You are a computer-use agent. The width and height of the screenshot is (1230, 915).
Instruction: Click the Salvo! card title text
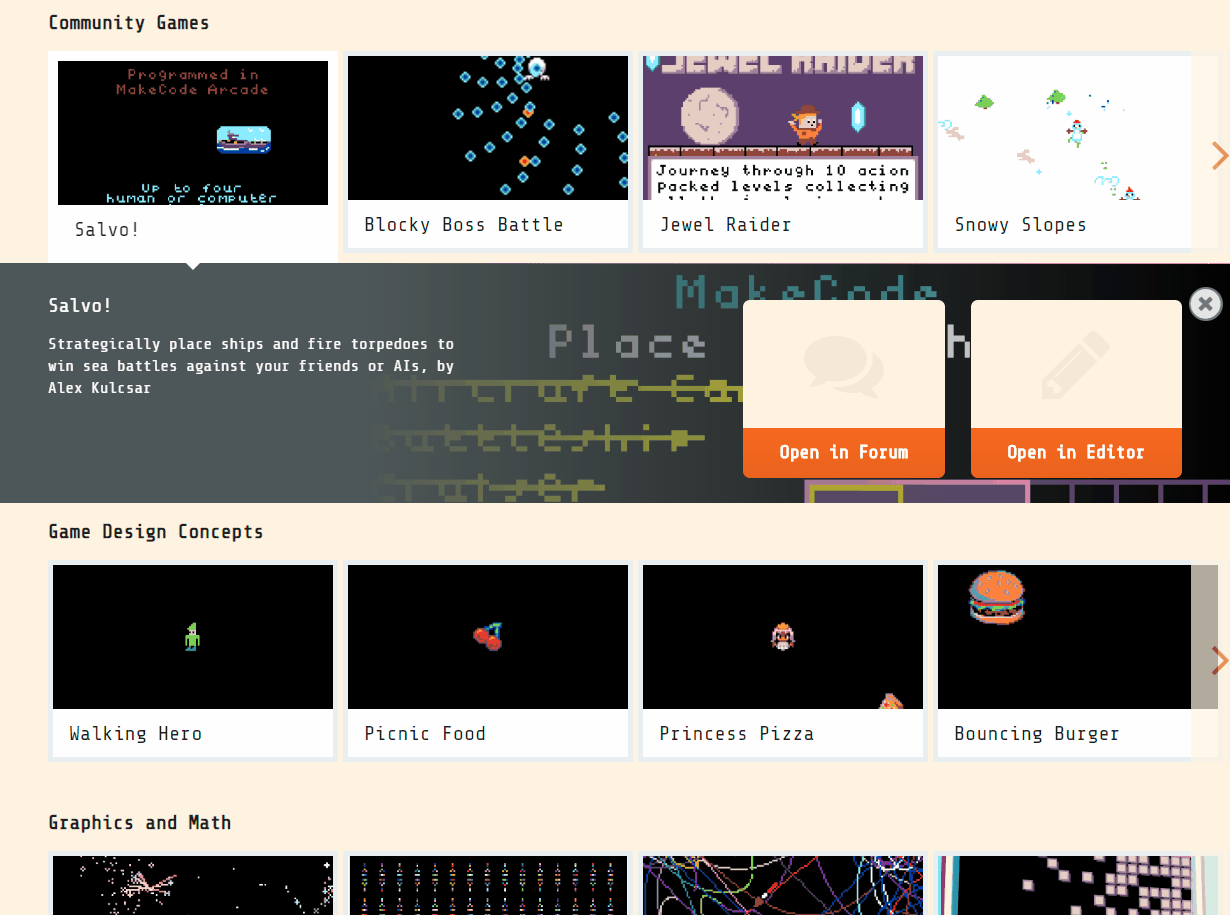(107, 230)
